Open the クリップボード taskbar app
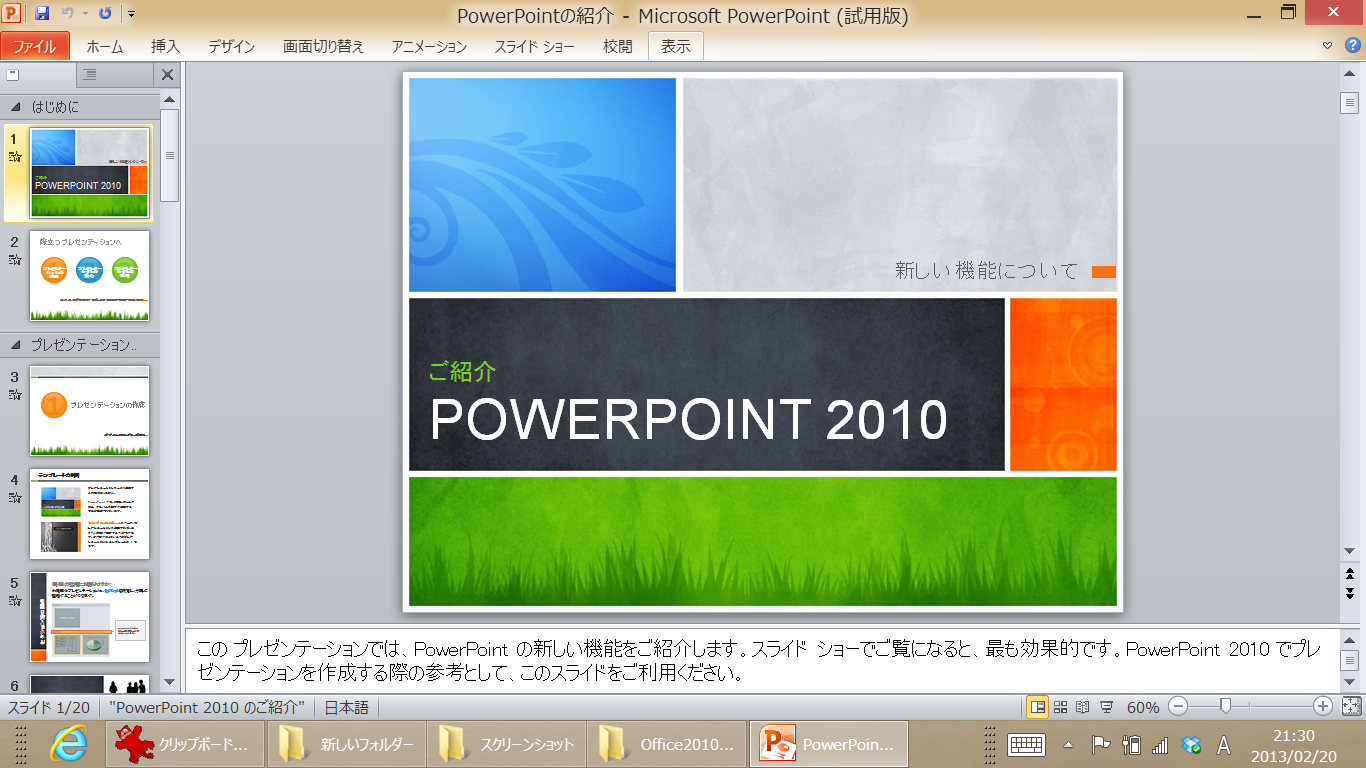 [x=185, y=744]
